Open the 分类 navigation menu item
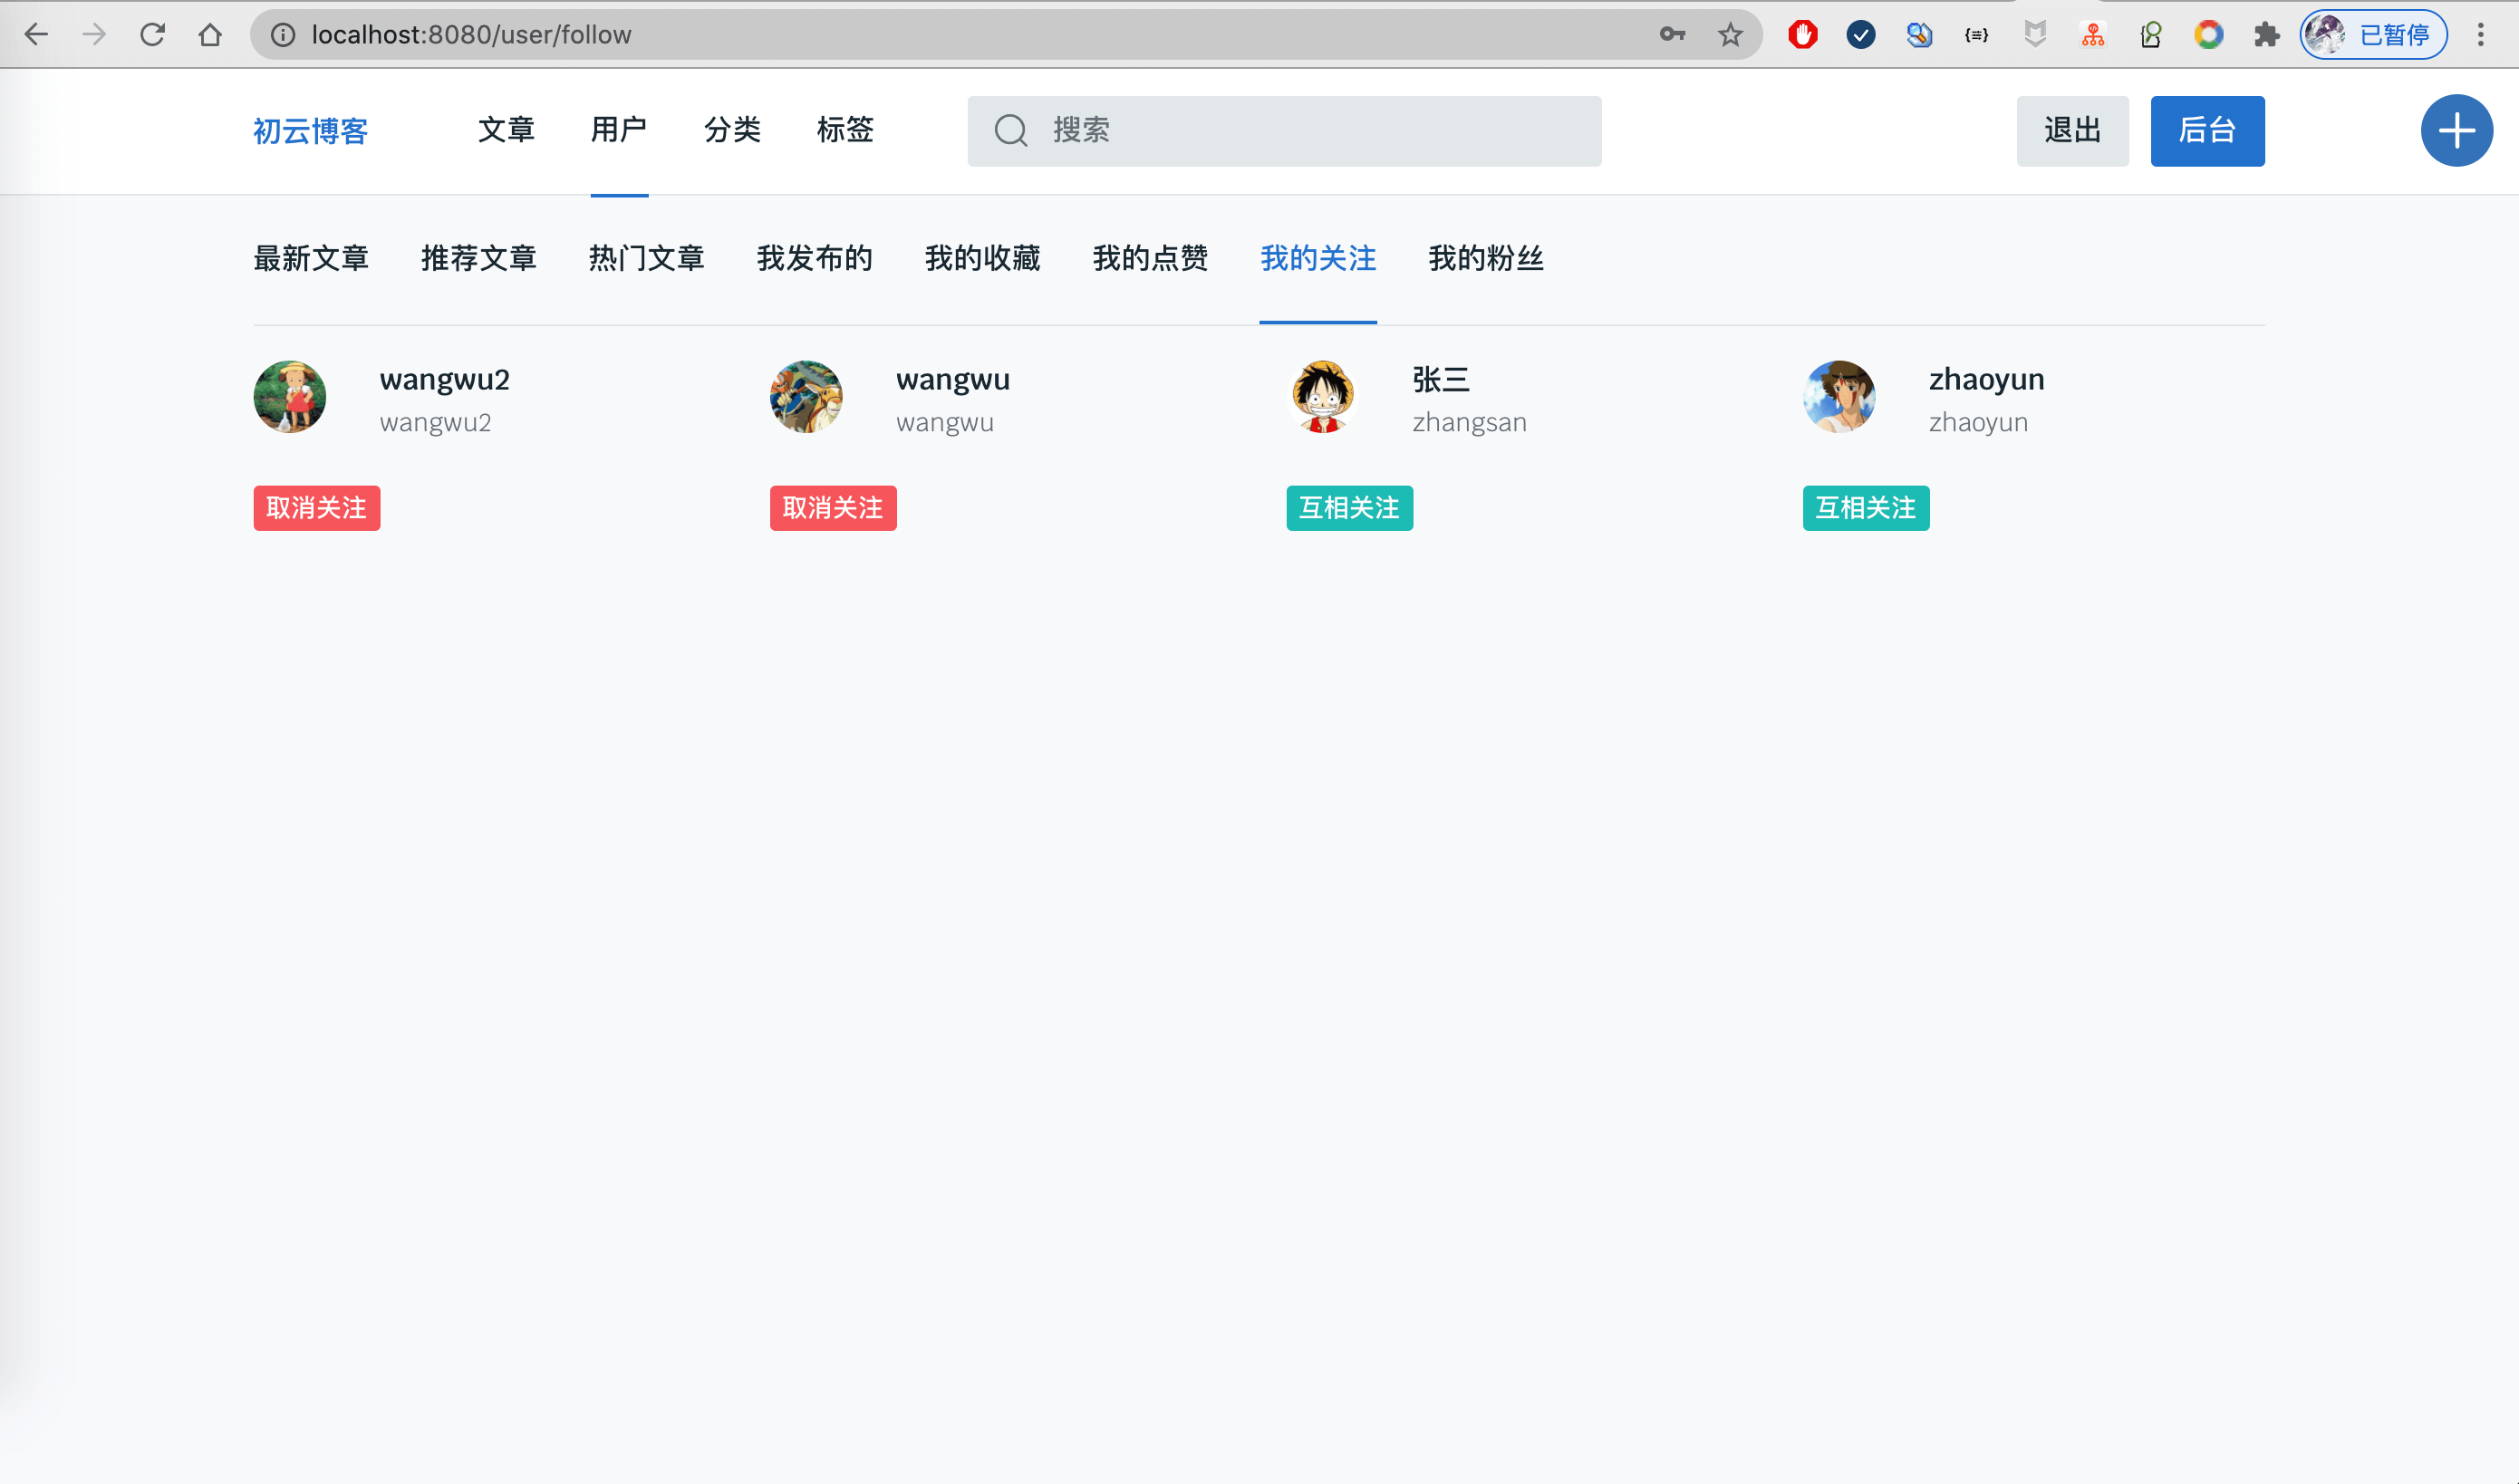 tap(732, 130)
